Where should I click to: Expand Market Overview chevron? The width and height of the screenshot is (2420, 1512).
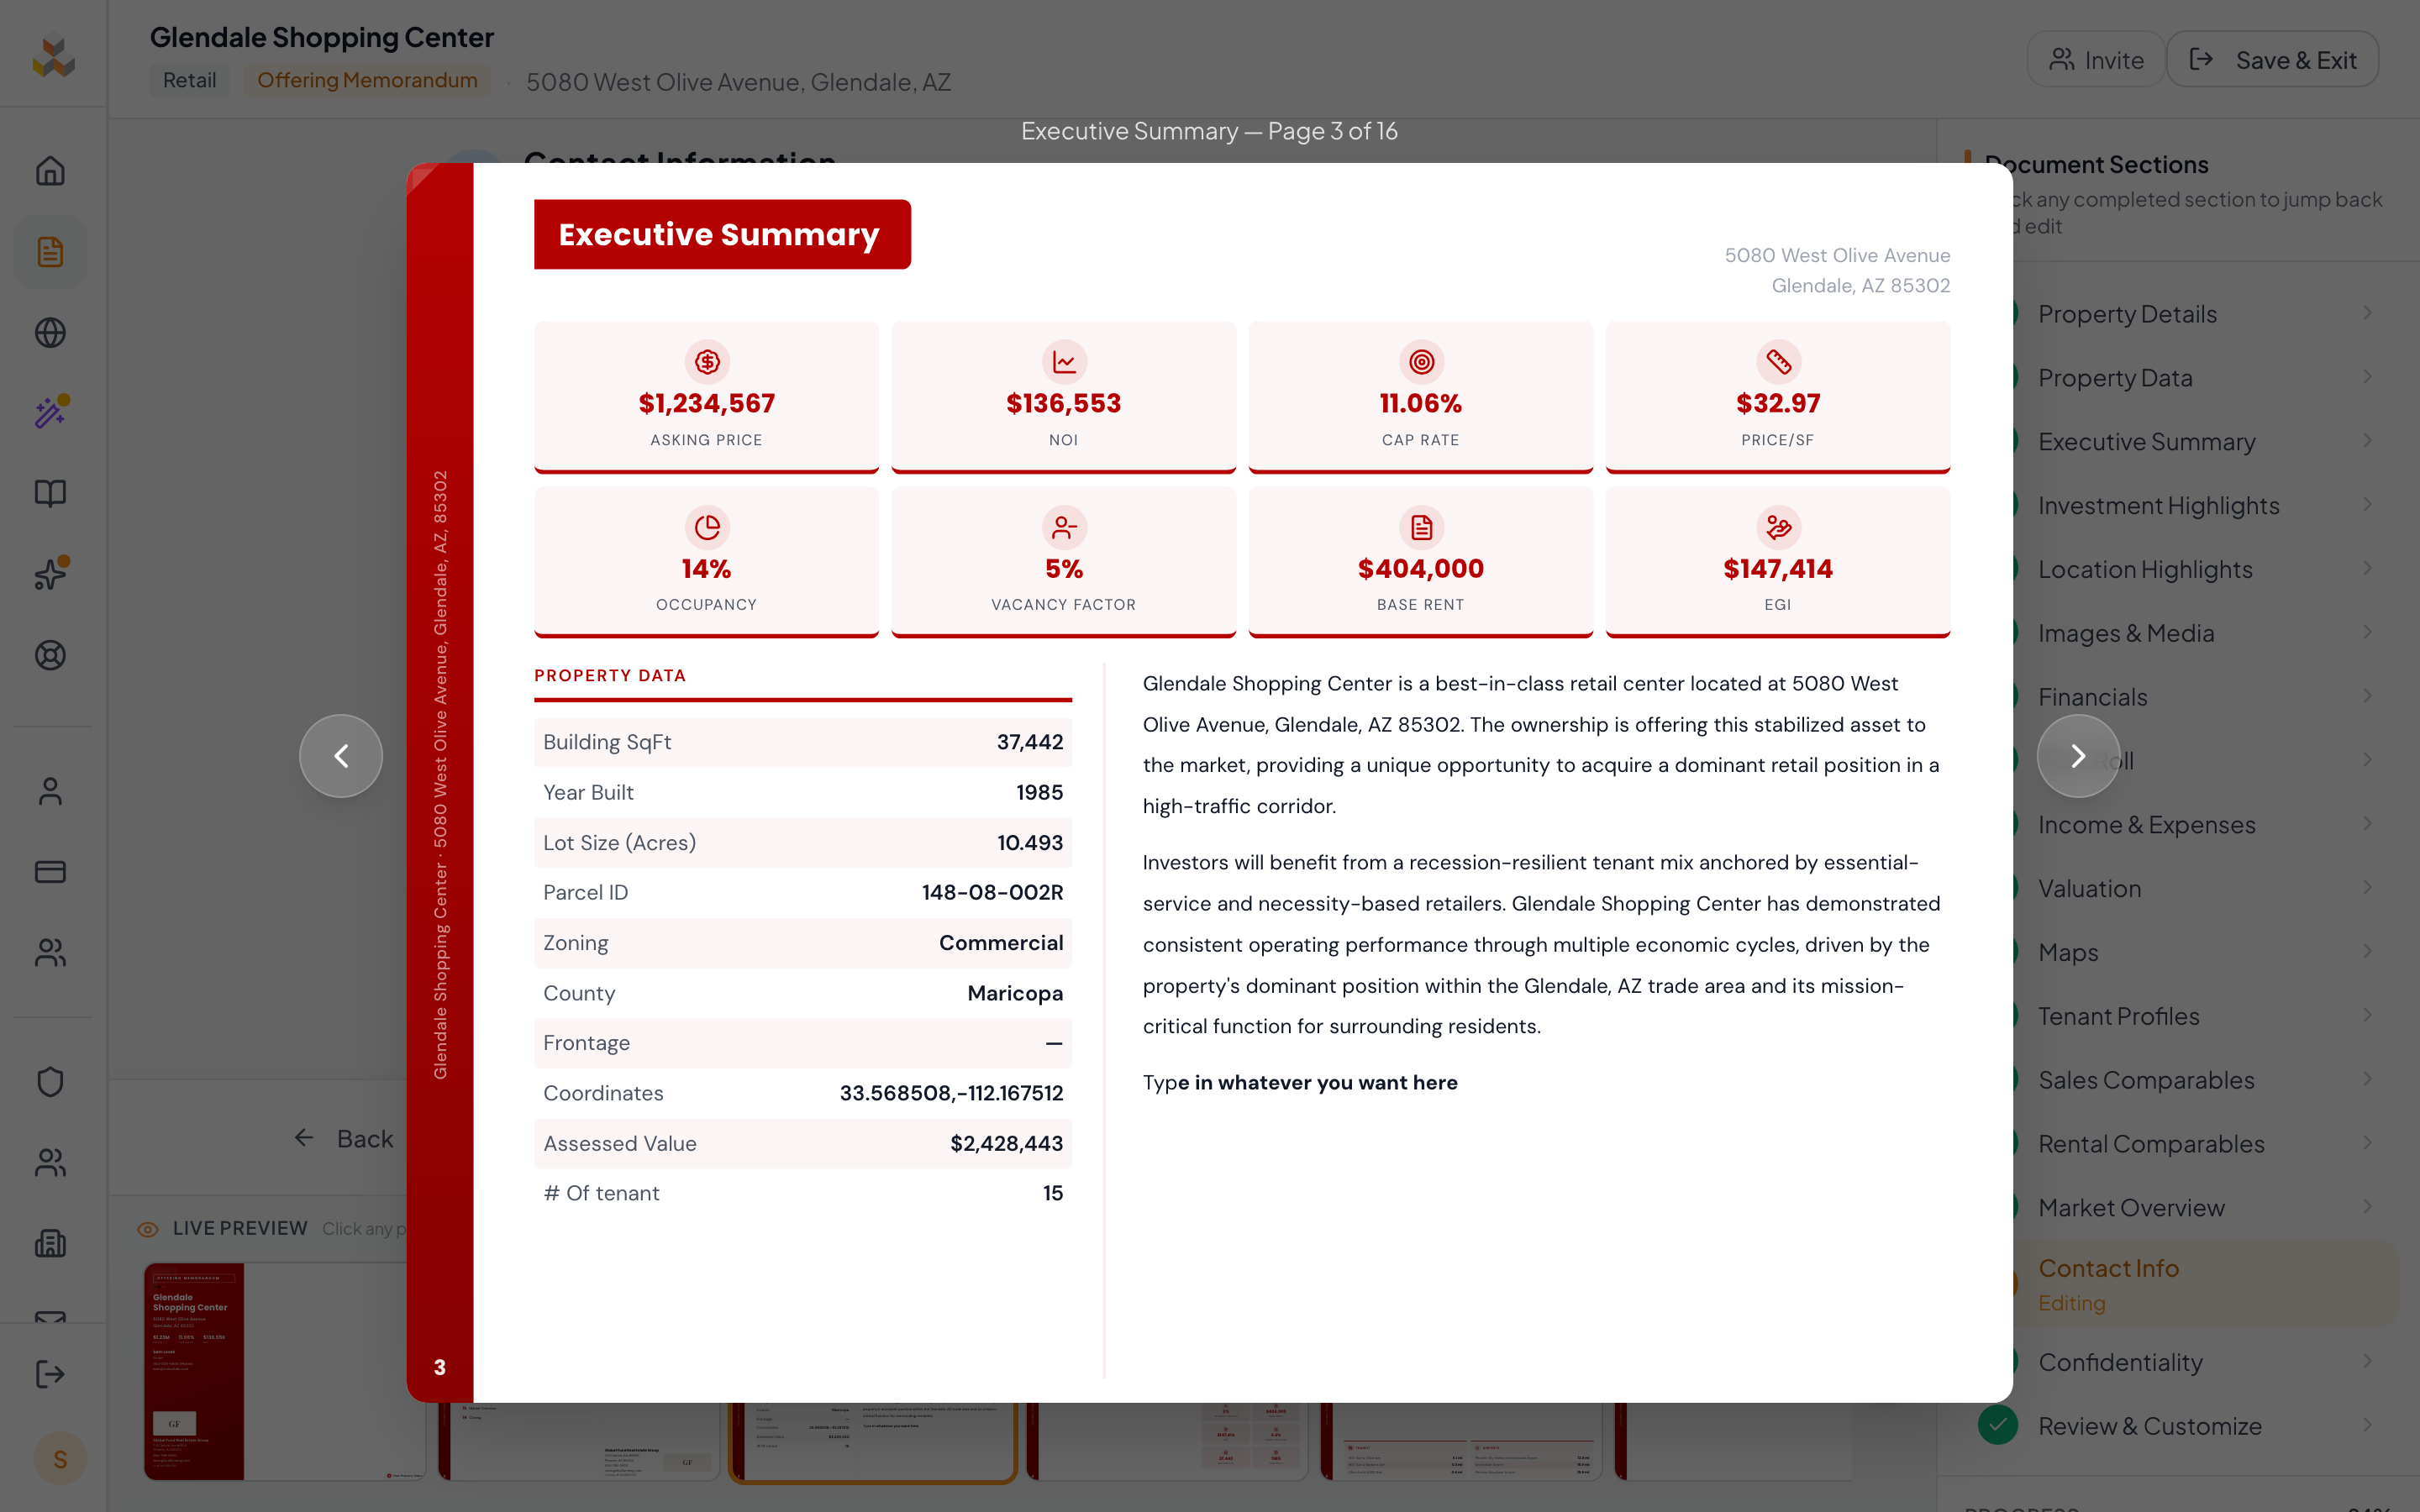2367,1207
